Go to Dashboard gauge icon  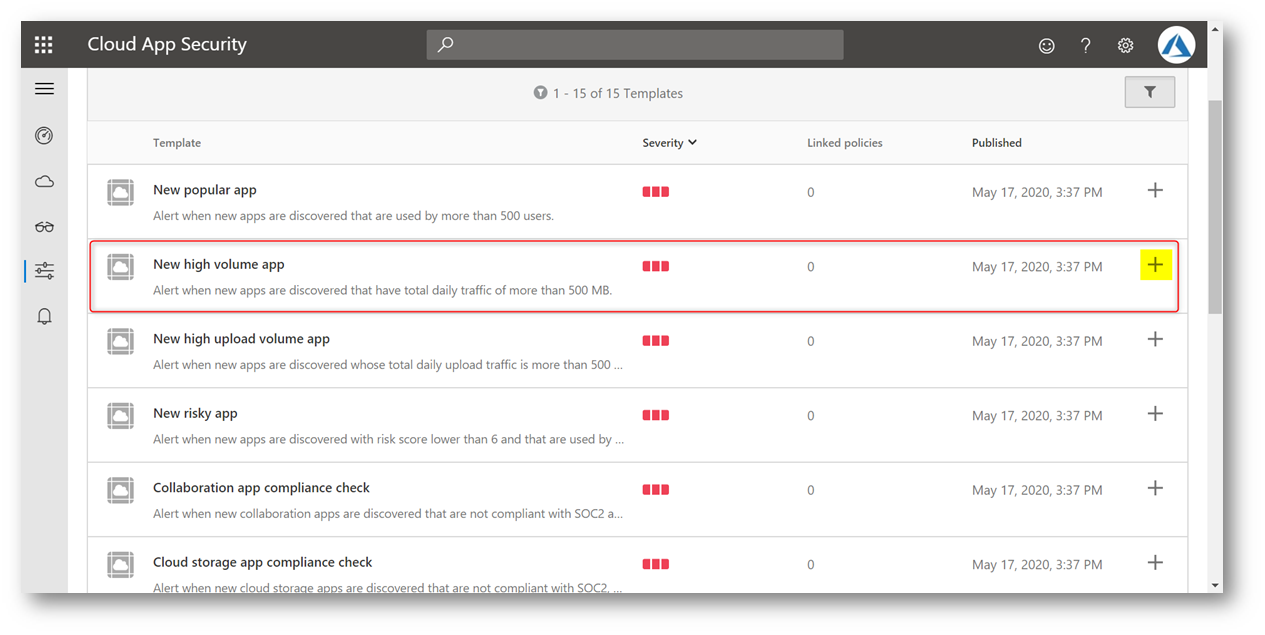click(x=44, y=135)
